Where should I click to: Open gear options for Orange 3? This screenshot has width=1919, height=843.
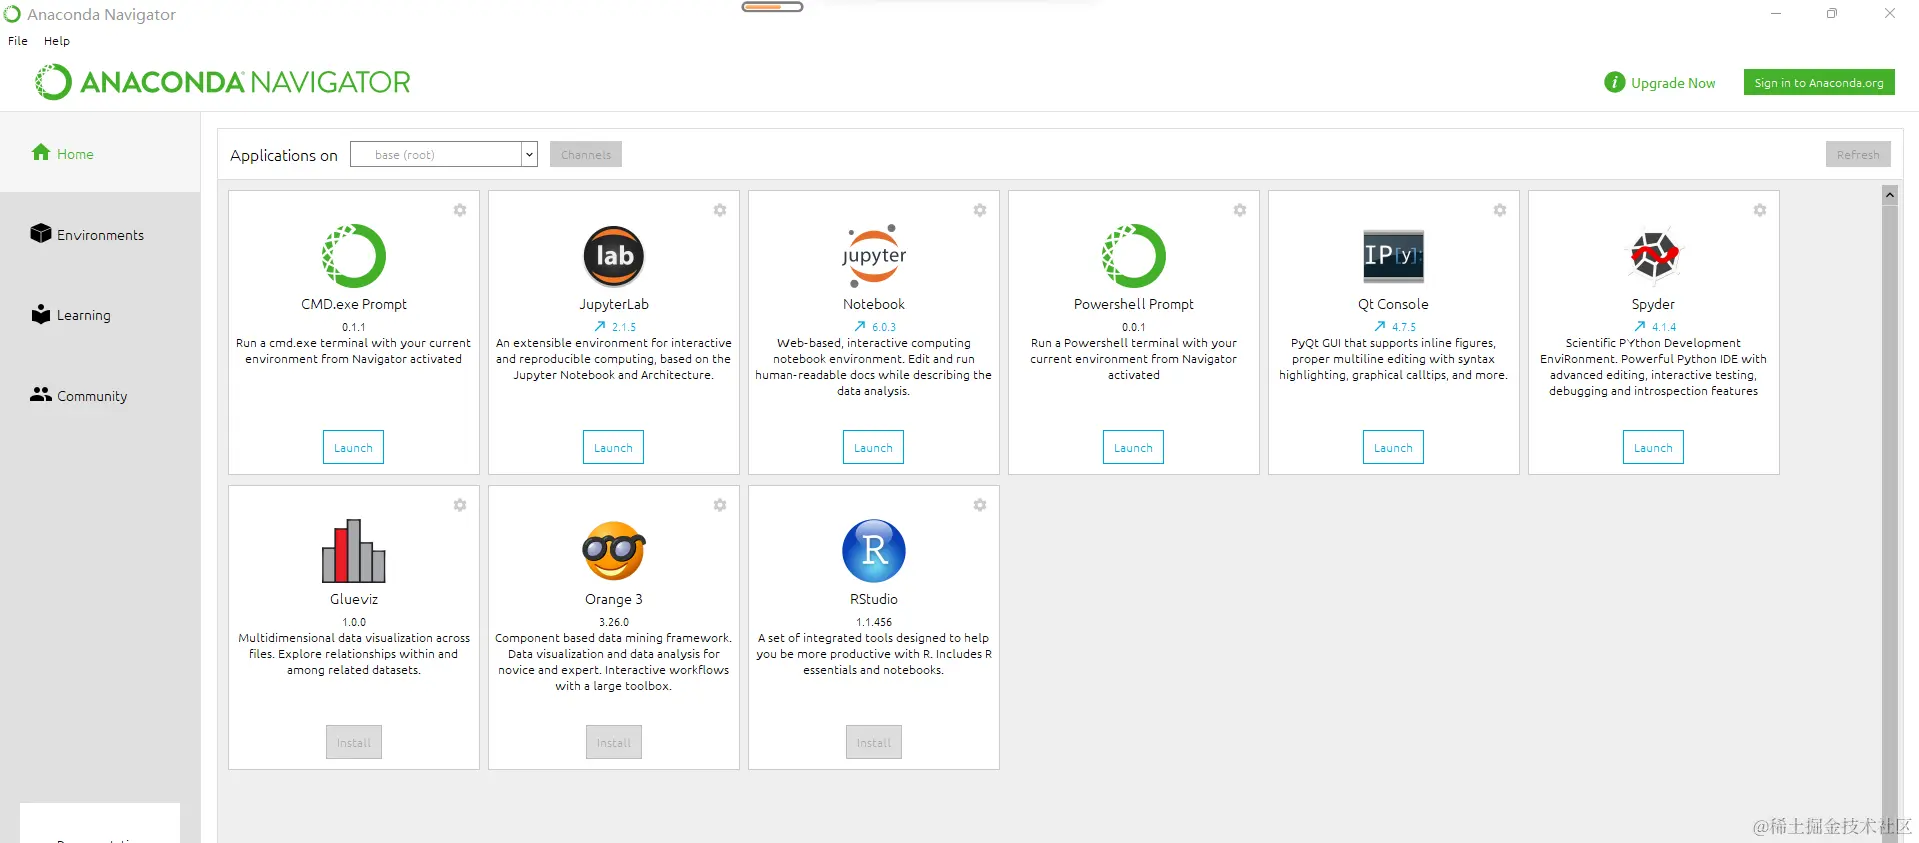pos(720,505)
